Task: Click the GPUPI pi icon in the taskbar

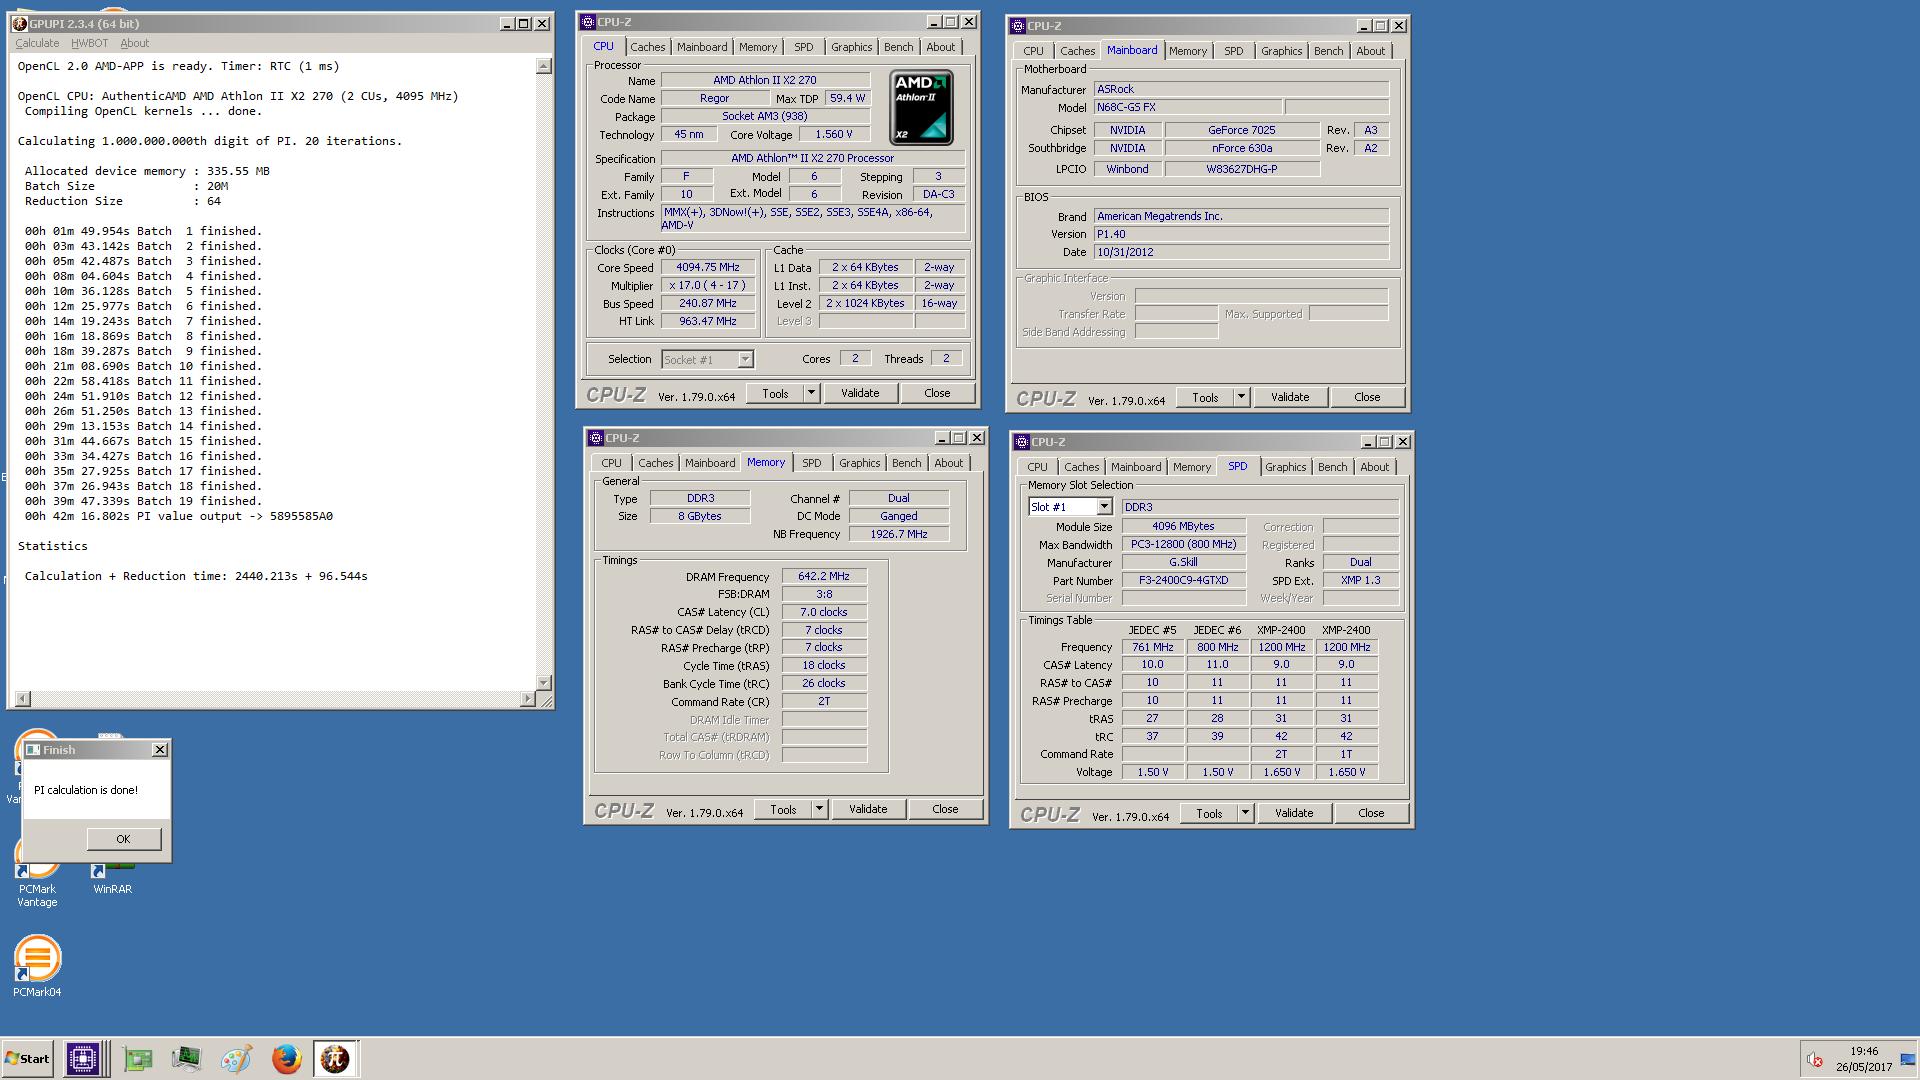Action: pos(335,1058)
